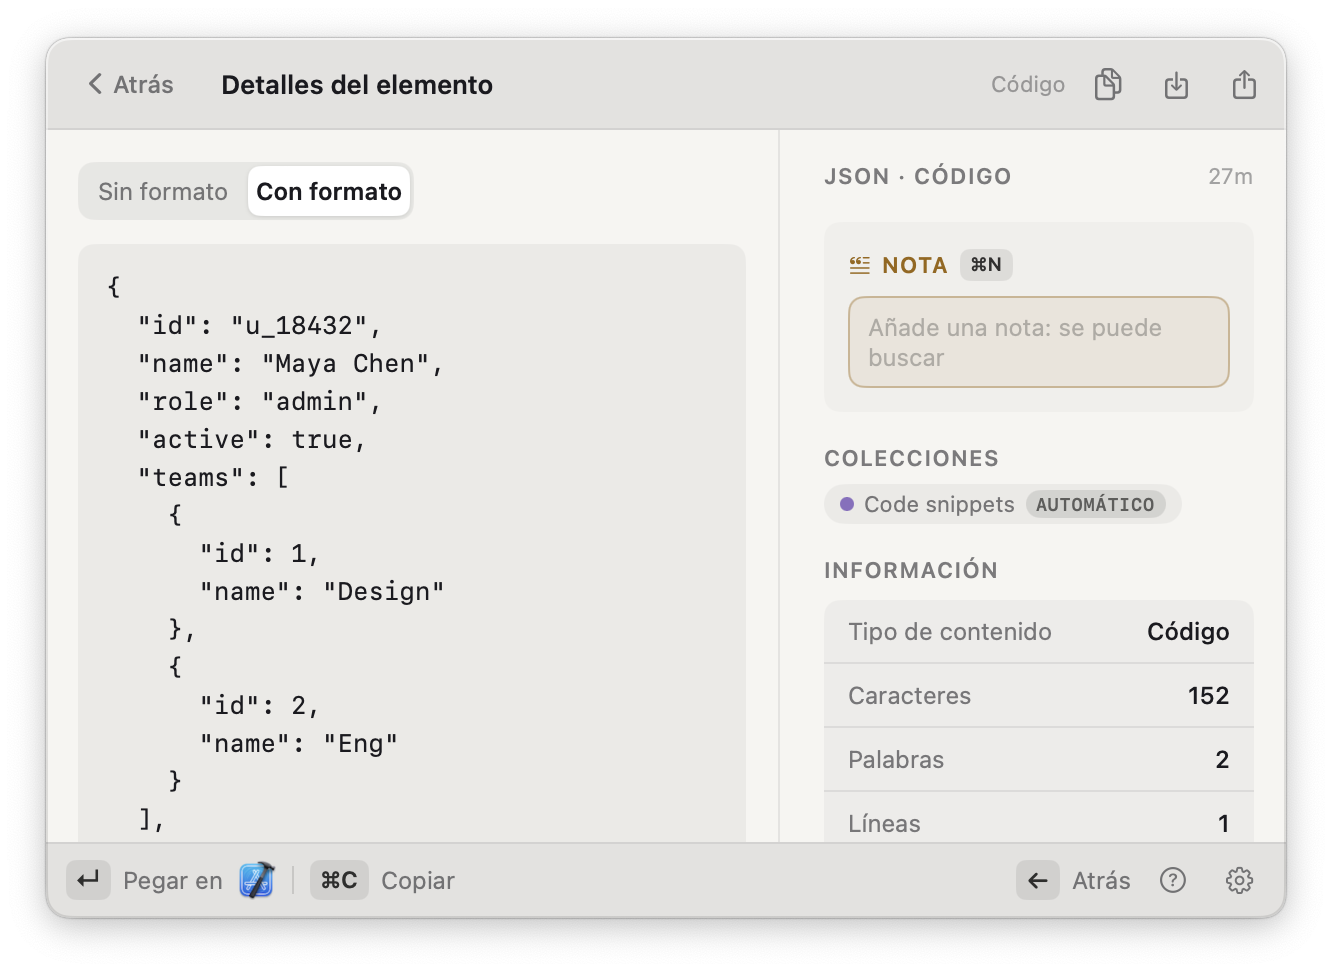The height and width of the screenshot is (972, 1332).
Task: Click the purple dot of Code snippets
Action: 847,504
